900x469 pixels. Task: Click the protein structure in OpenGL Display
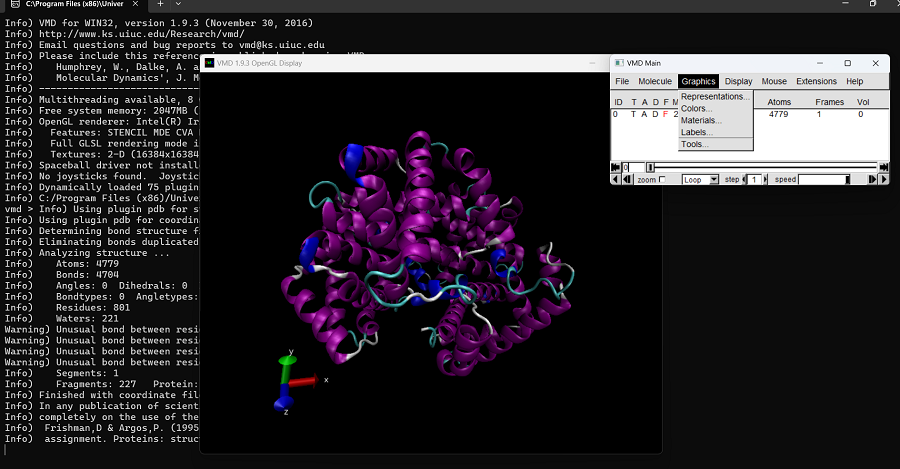pos(426,253)
